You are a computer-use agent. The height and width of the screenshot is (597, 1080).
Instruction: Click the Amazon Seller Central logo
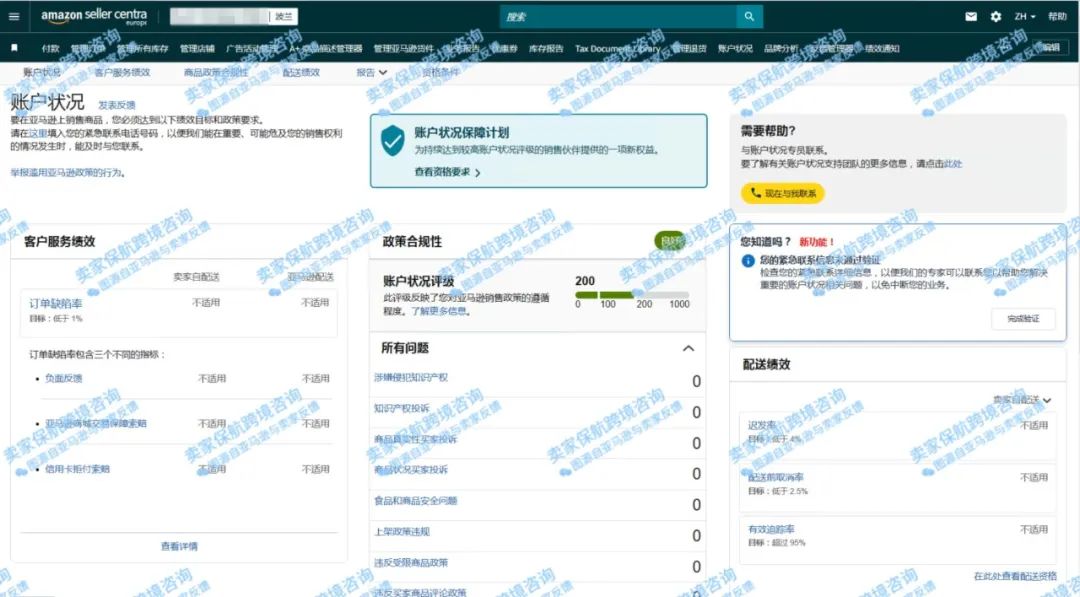click(94, 17)
